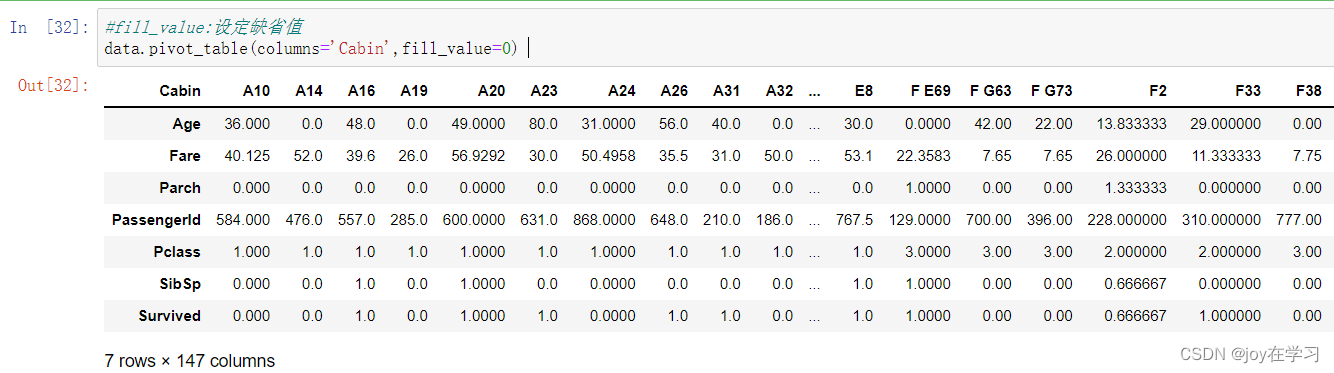
Task: Click the code input cell with pivot_table
Action: [x=715, y=38]
